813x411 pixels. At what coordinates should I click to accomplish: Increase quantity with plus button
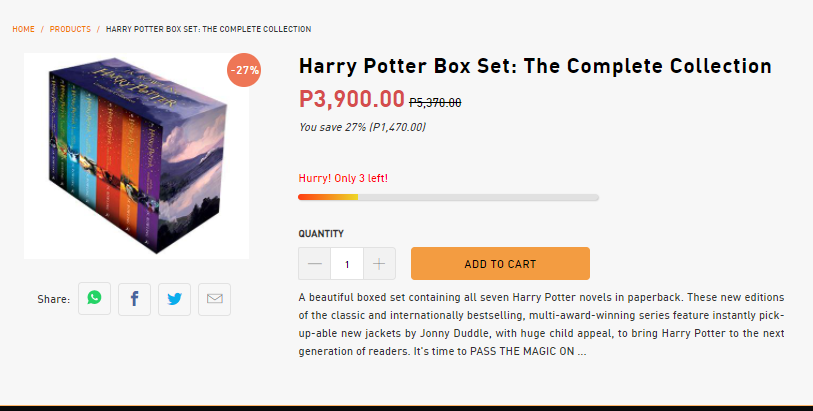[379, 264]
